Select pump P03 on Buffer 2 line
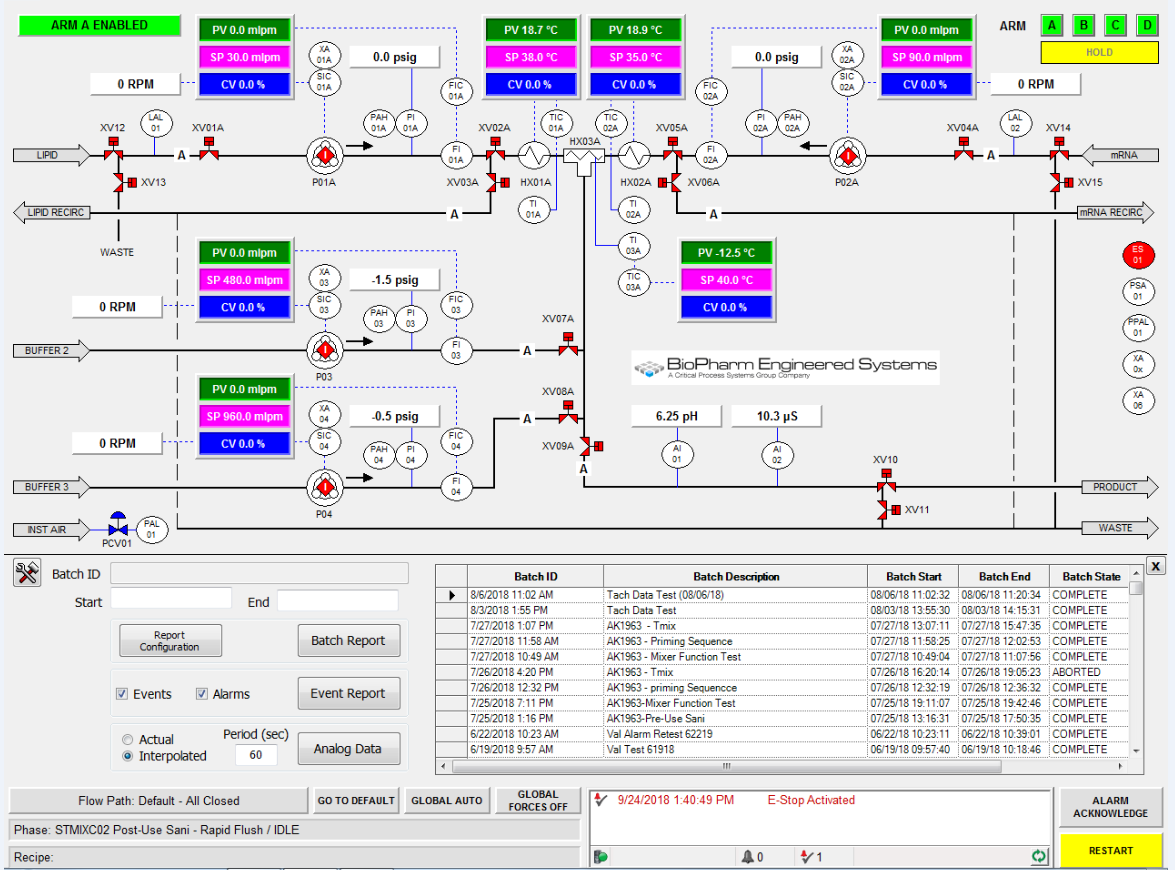Screen dimensions: 1175x870 coord(325,350)
